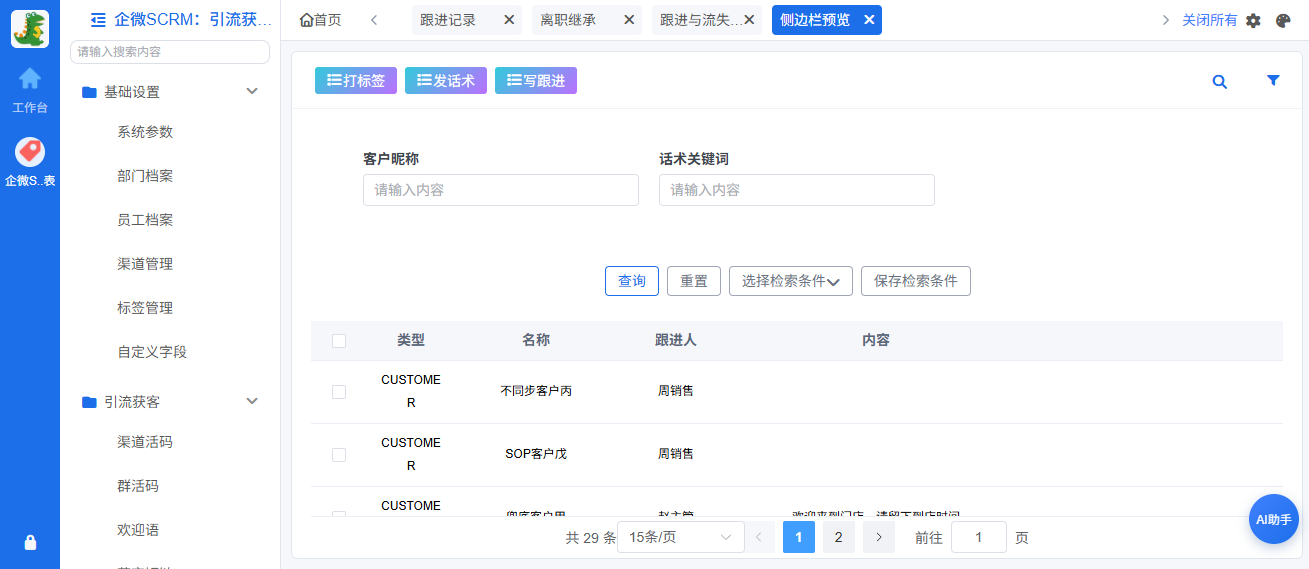Click the 类型 column header

[411, 340]
